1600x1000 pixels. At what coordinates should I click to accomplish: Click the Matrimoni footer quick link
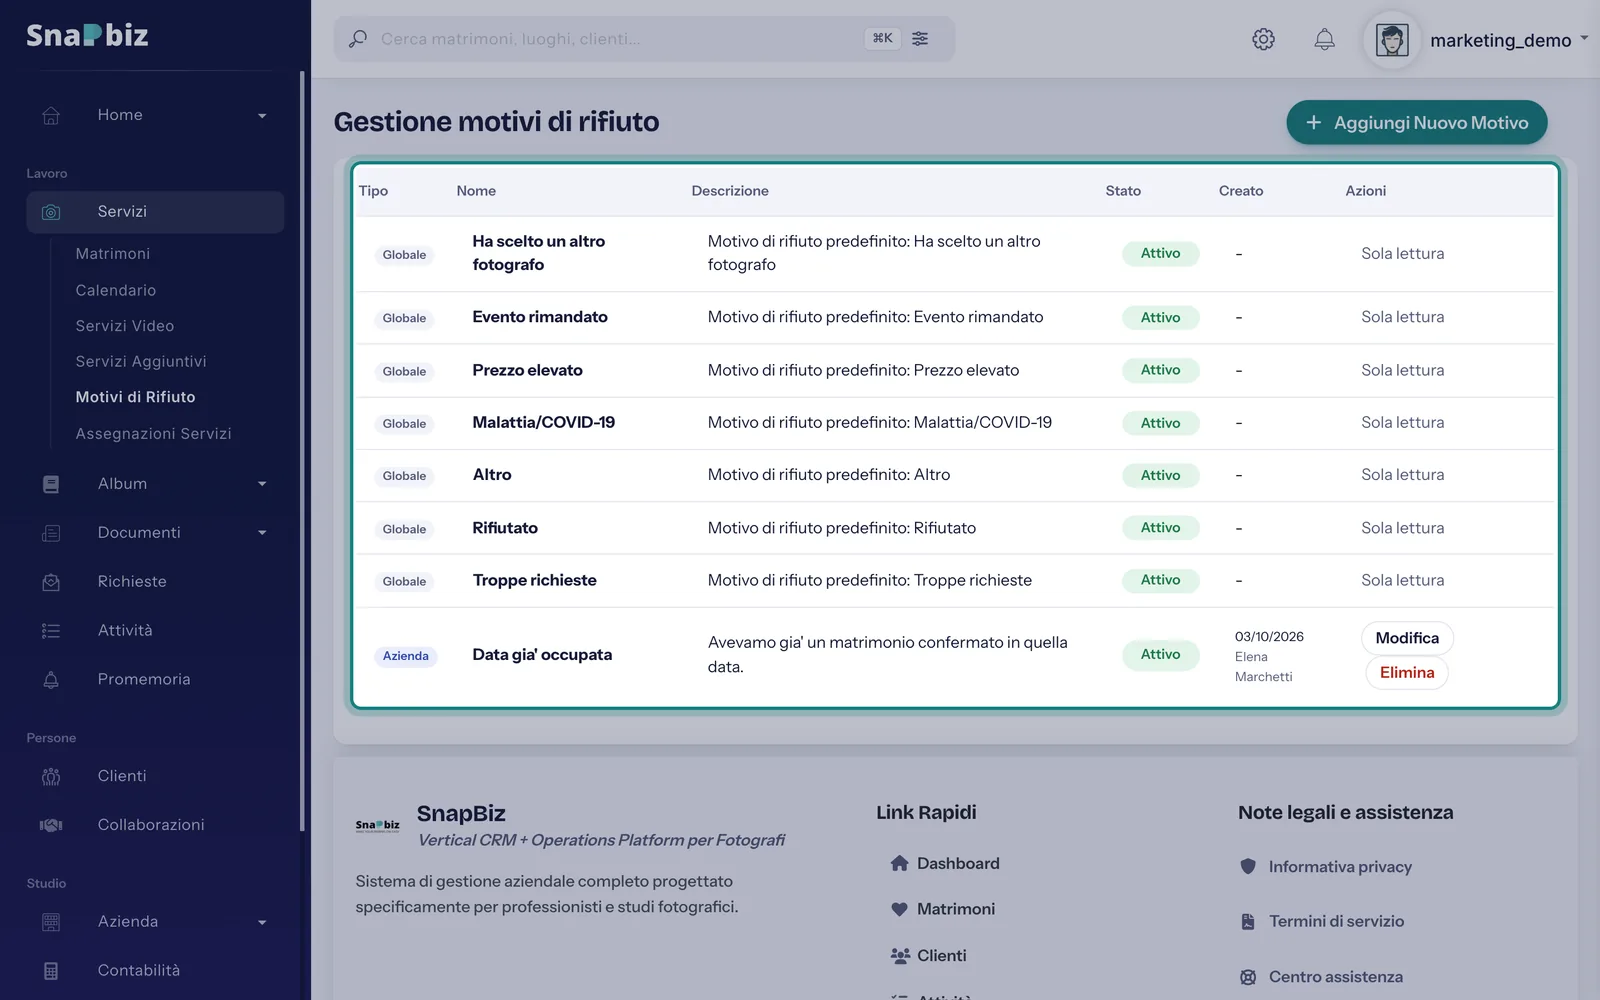point(943,909)
